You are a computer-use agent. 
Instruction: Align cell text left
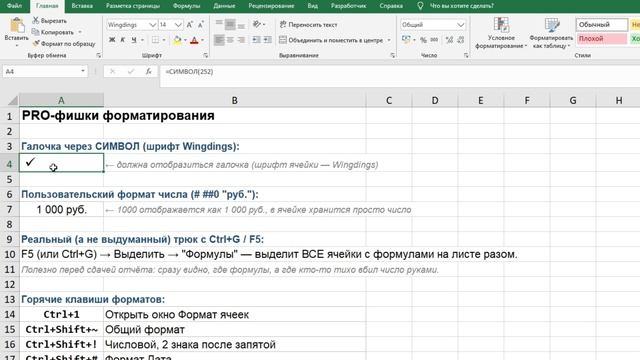coord(219,40)
